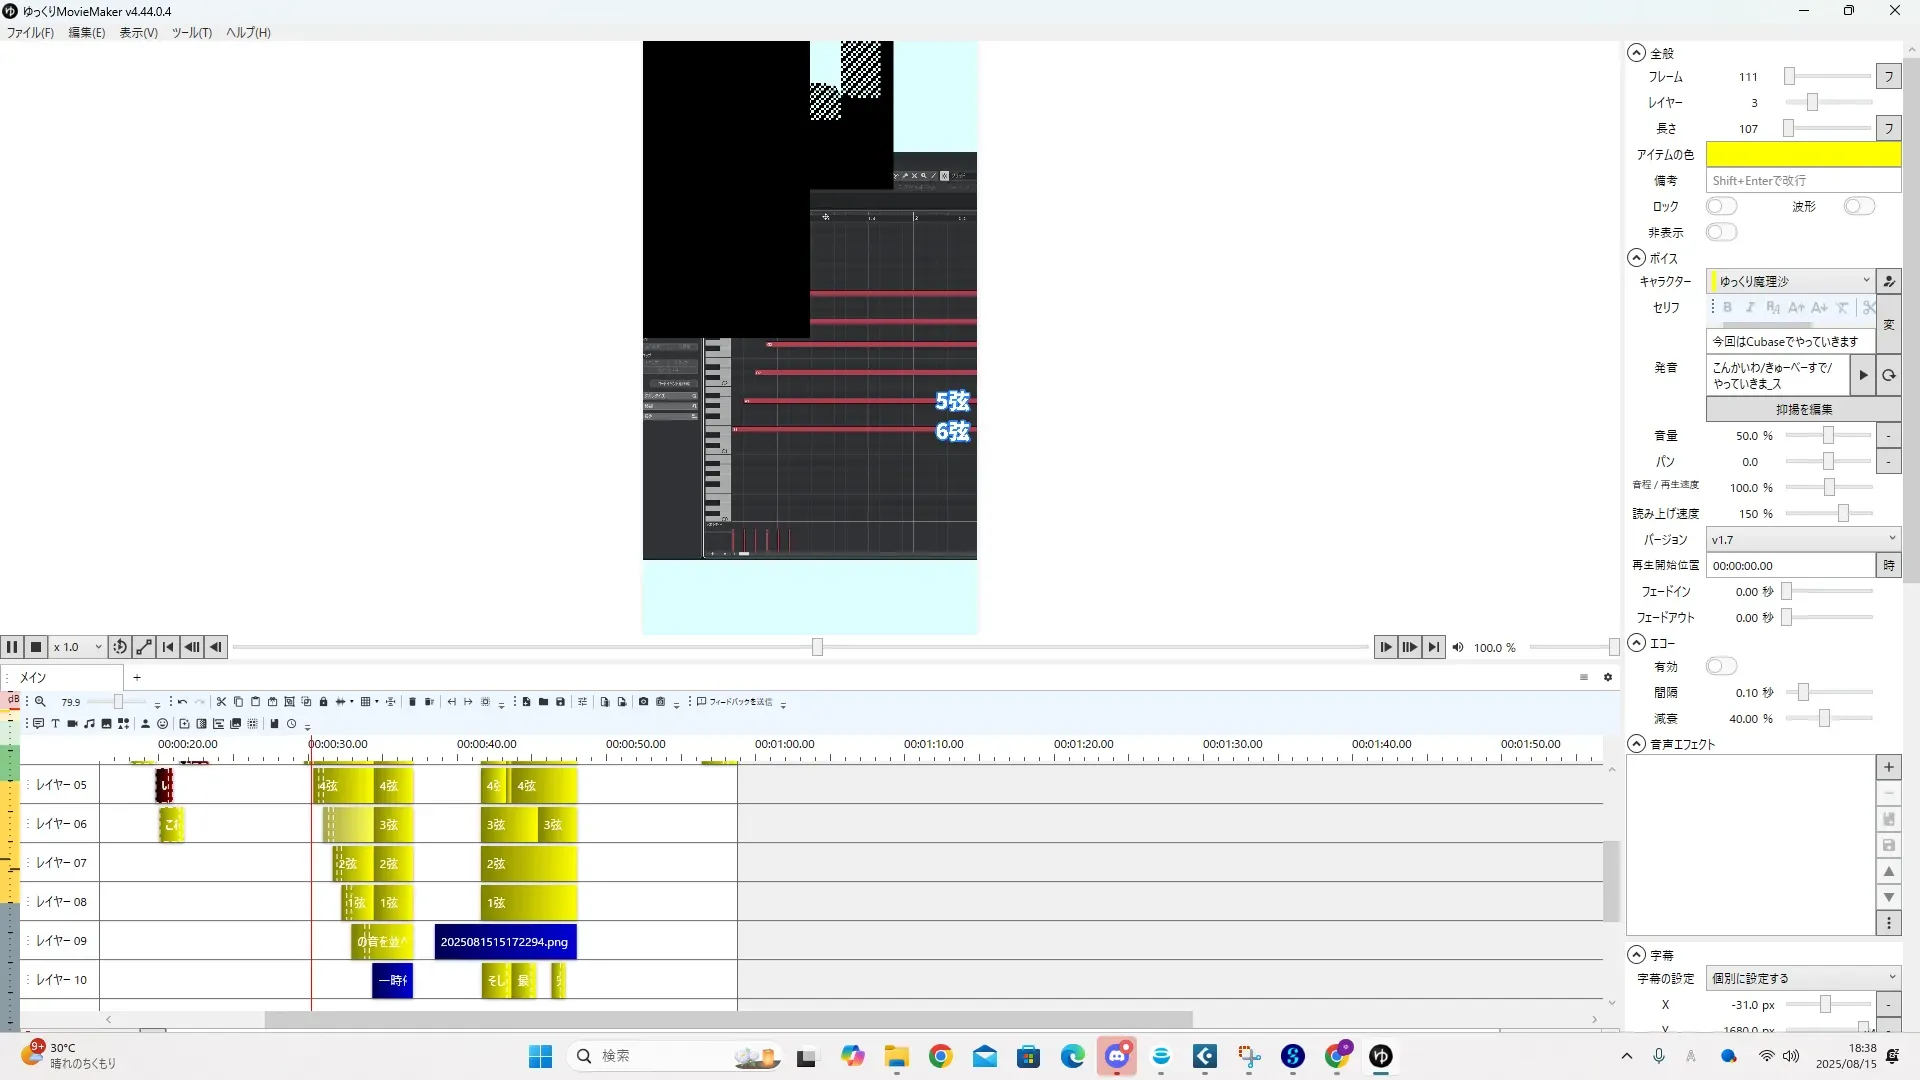Viewport: 1920px width, 1080px height.
Task: Collapse the ボイス section expander
Action: click(1636, 258)
